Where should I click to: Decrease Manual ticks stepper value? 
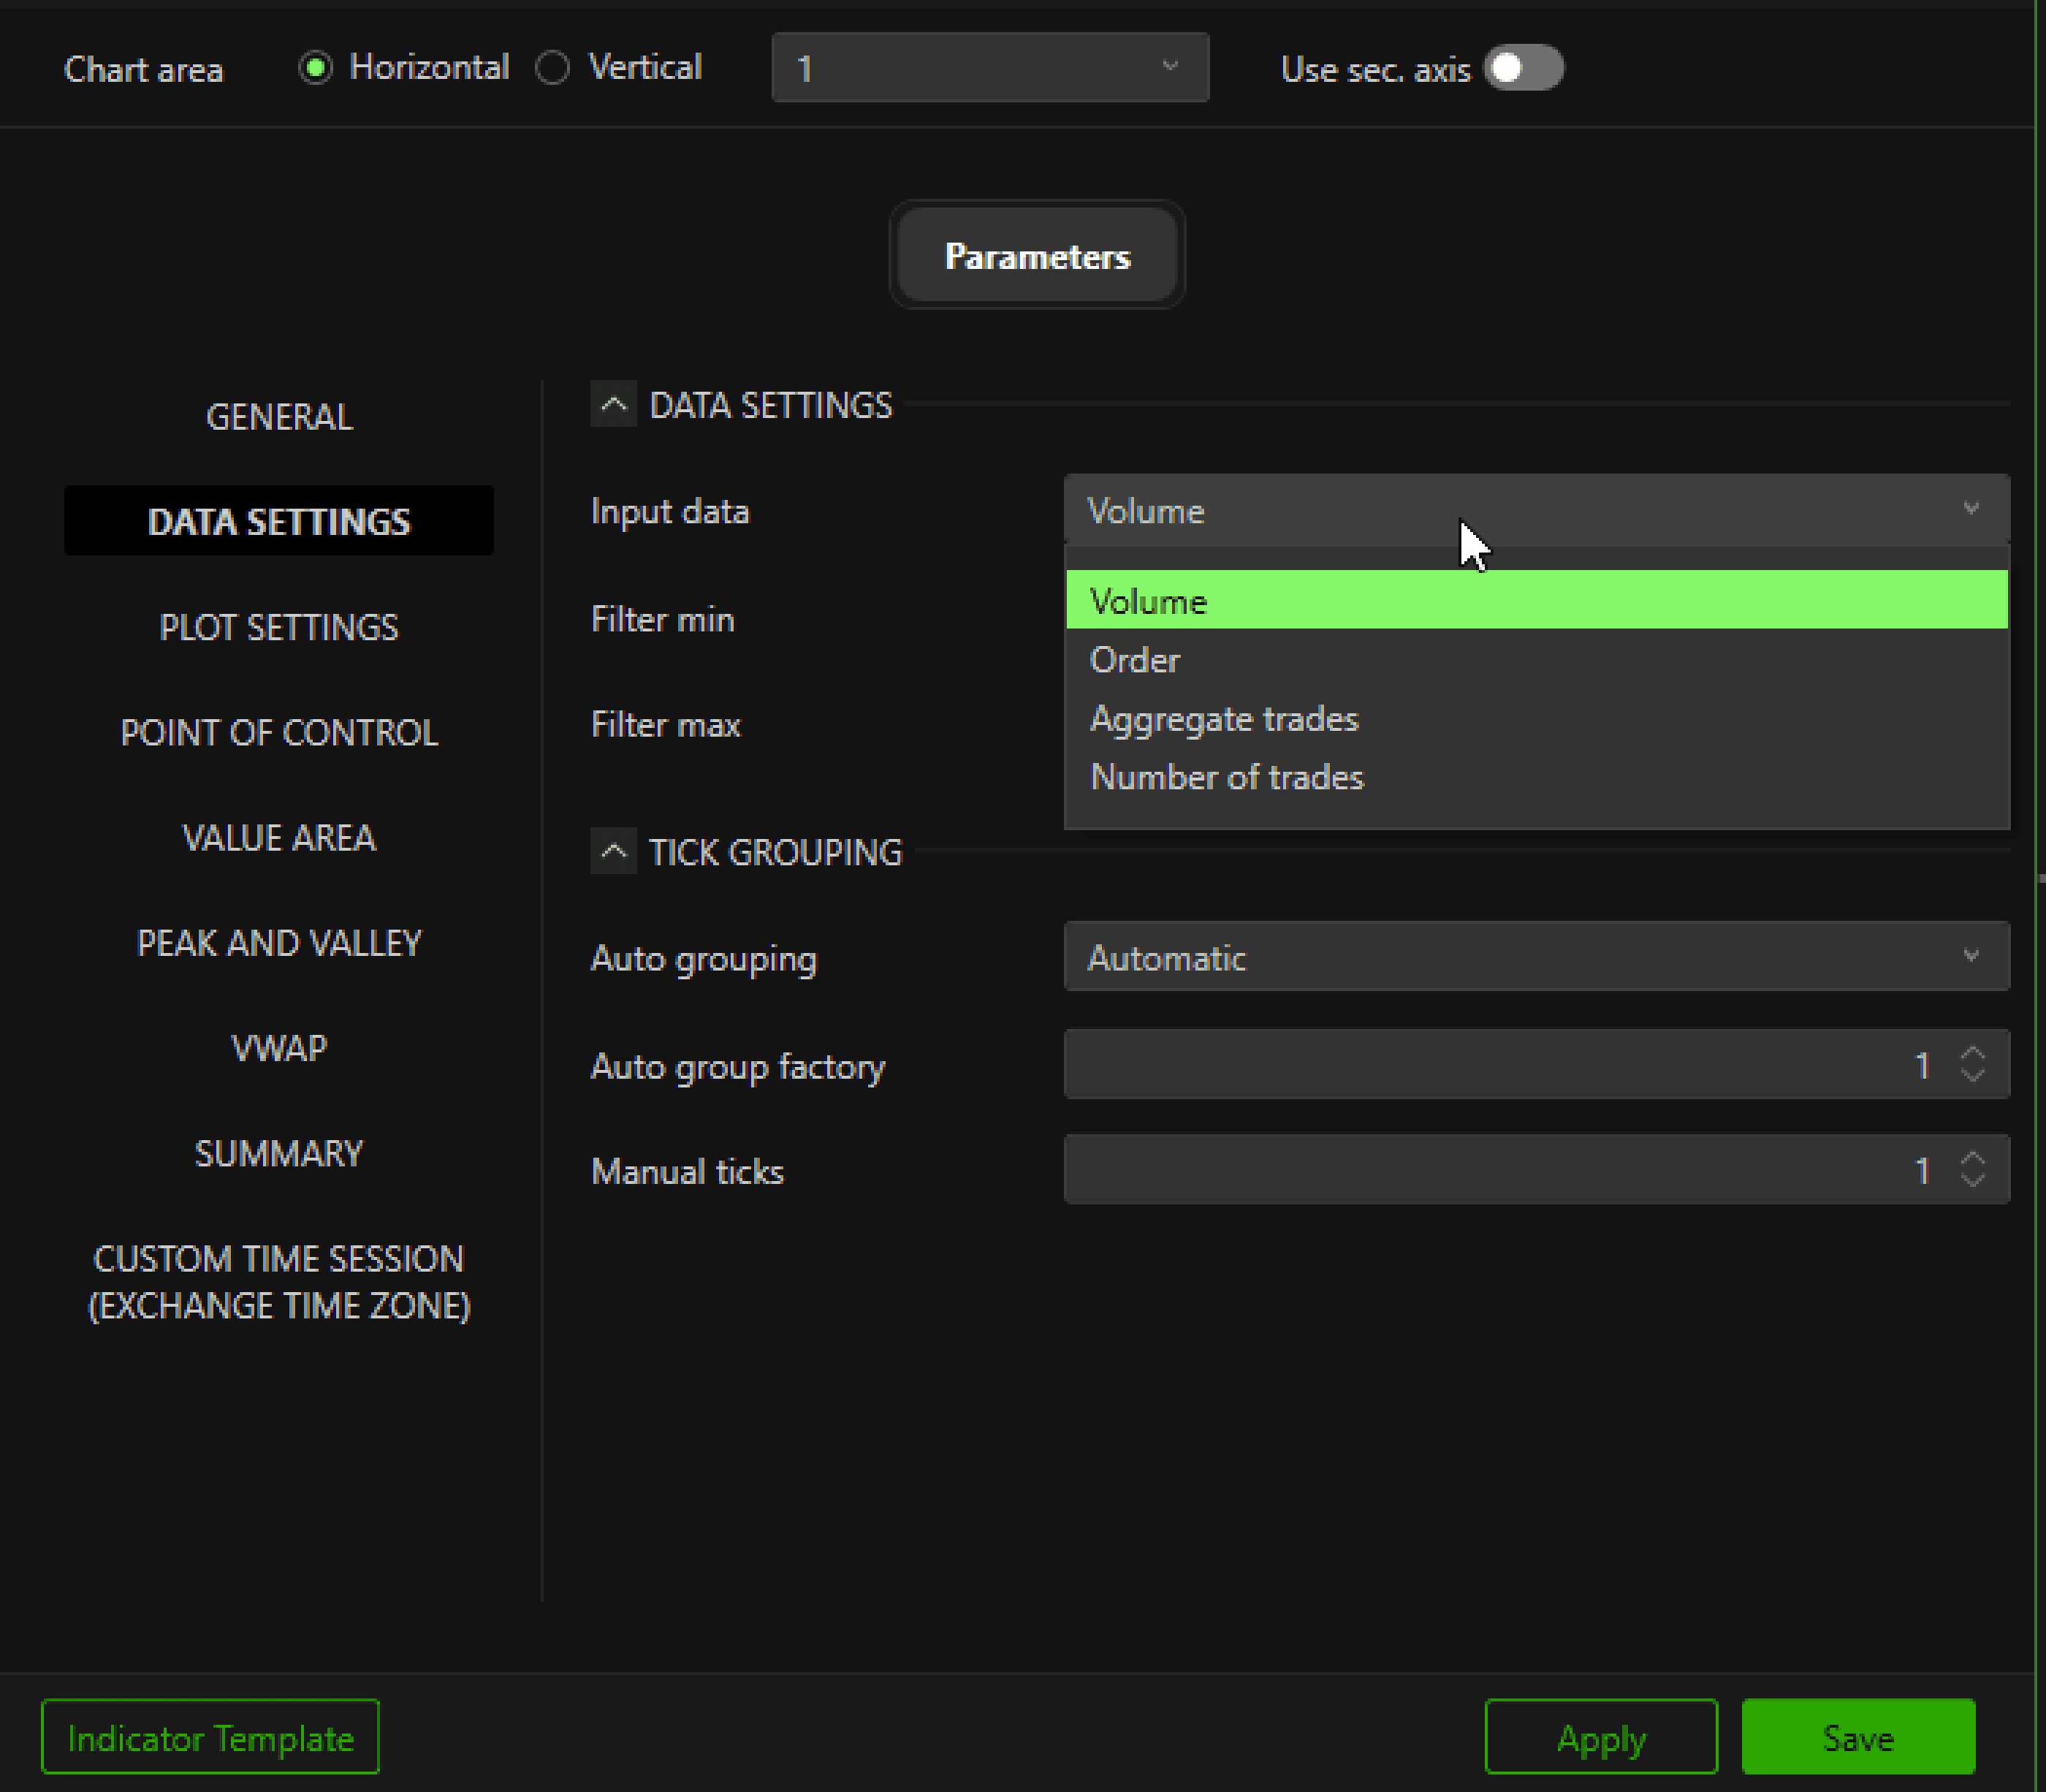pyautogui.click(x=1972, y=1180)
